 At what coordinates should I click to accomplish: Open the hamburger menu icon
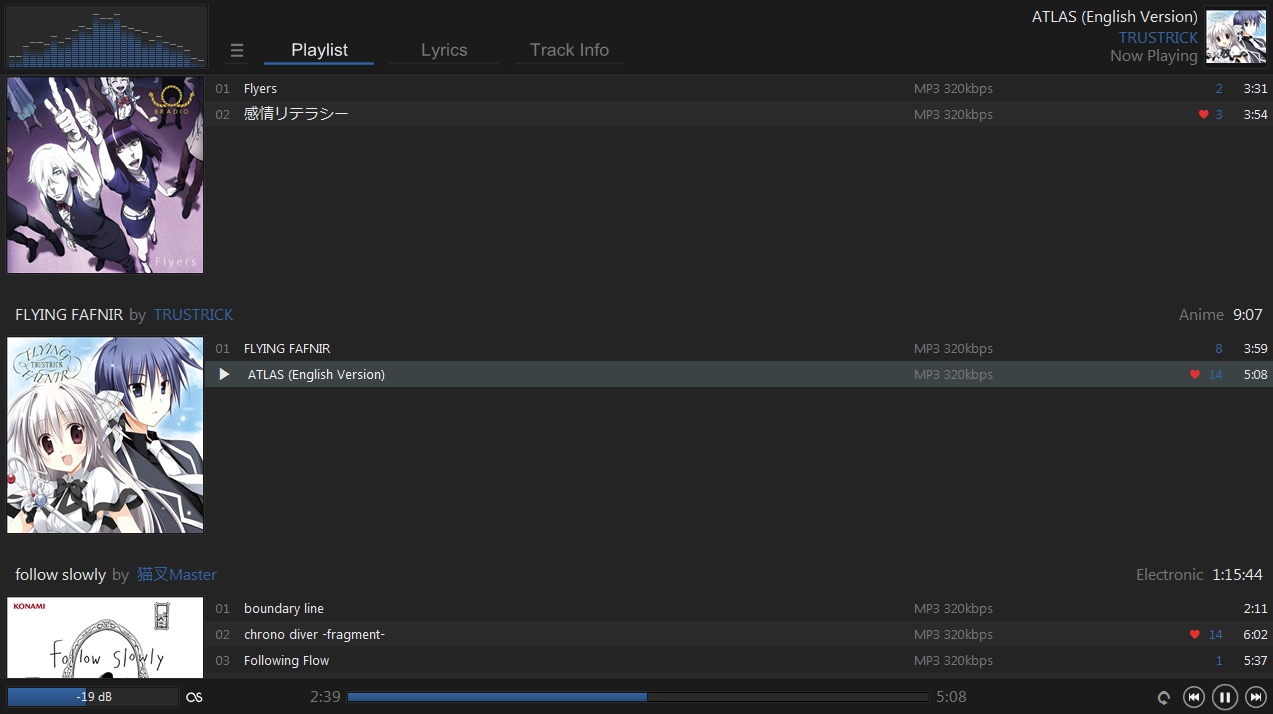point(237,51)
